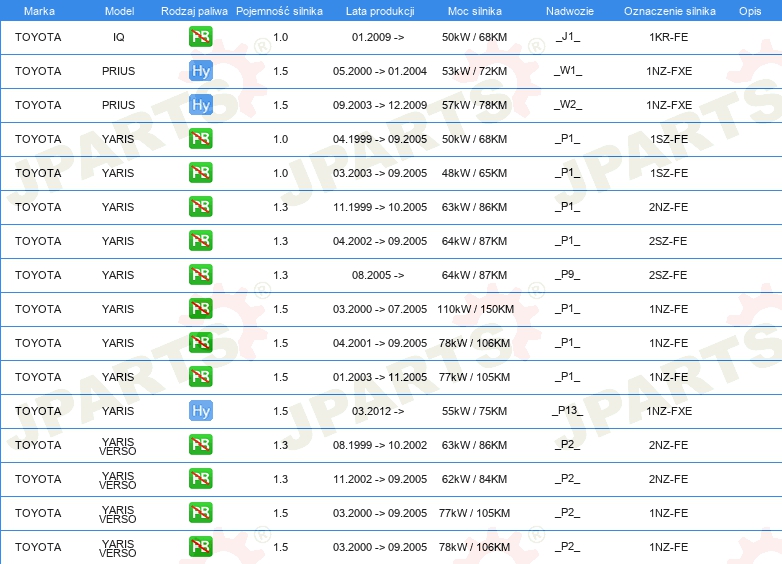The width and height of the screenshot is (782, 564).
Task: Select body code _P9_
Action: 568,275
